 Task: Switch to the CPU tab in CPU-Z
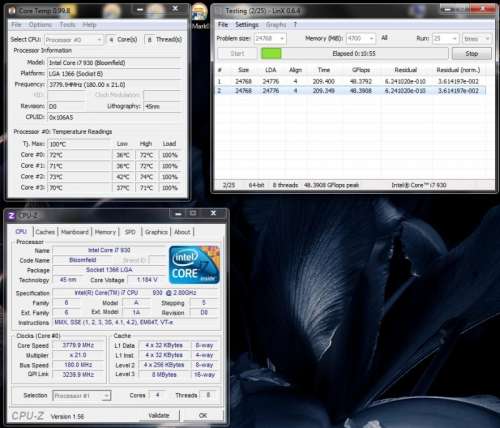click(21, 232)
